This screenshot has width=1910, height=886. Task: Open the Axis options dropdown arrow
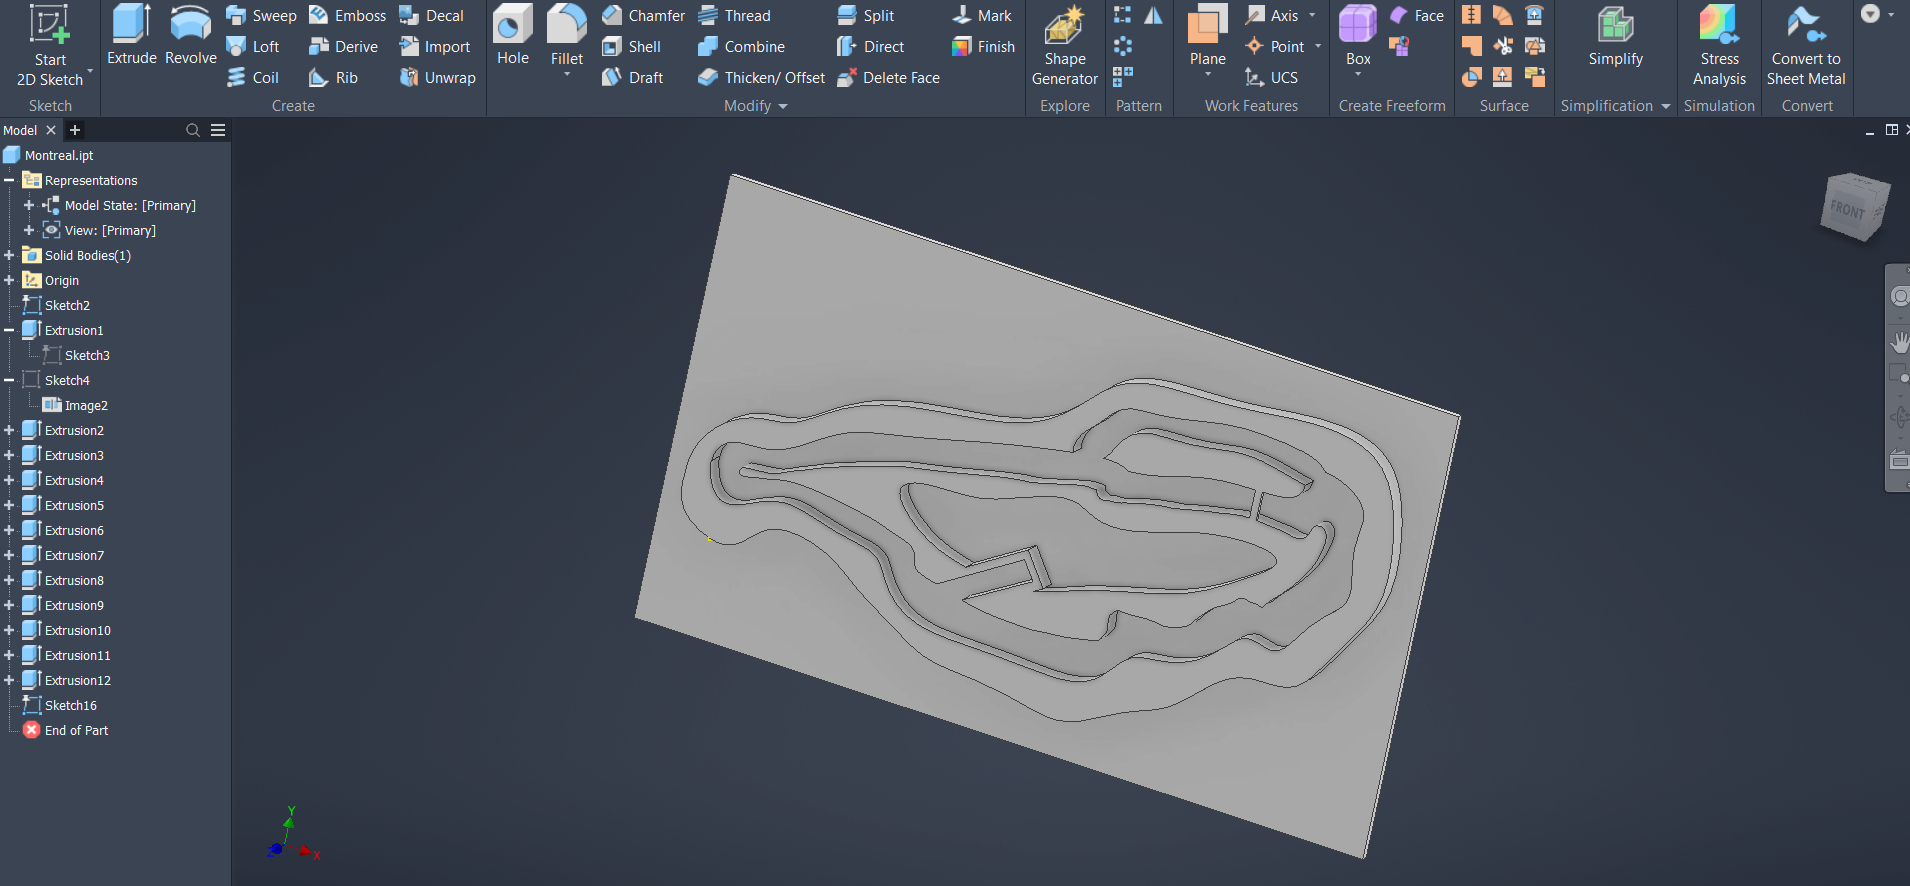[1312, 16]
